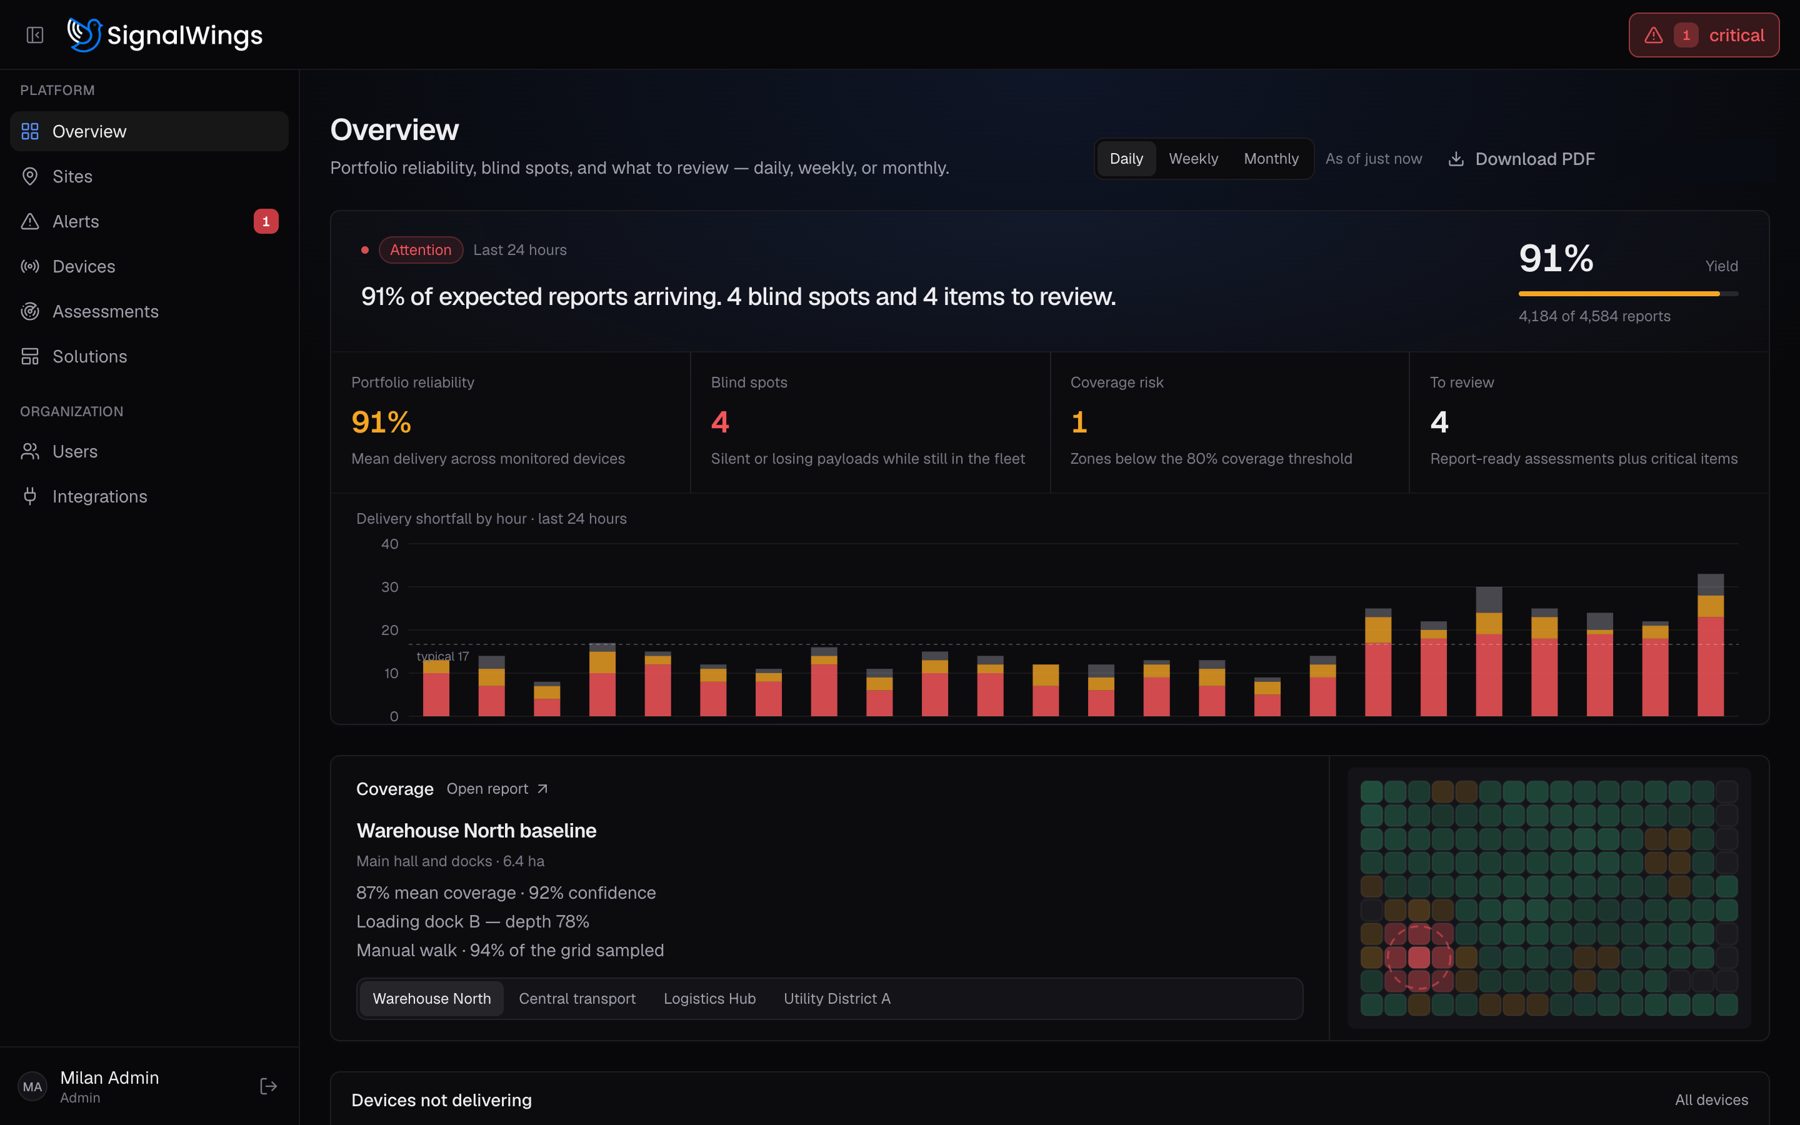1800x1125 pixels.
Task: Click the Coverage risk card showing 1
Action: click(x=1230, y=422)
